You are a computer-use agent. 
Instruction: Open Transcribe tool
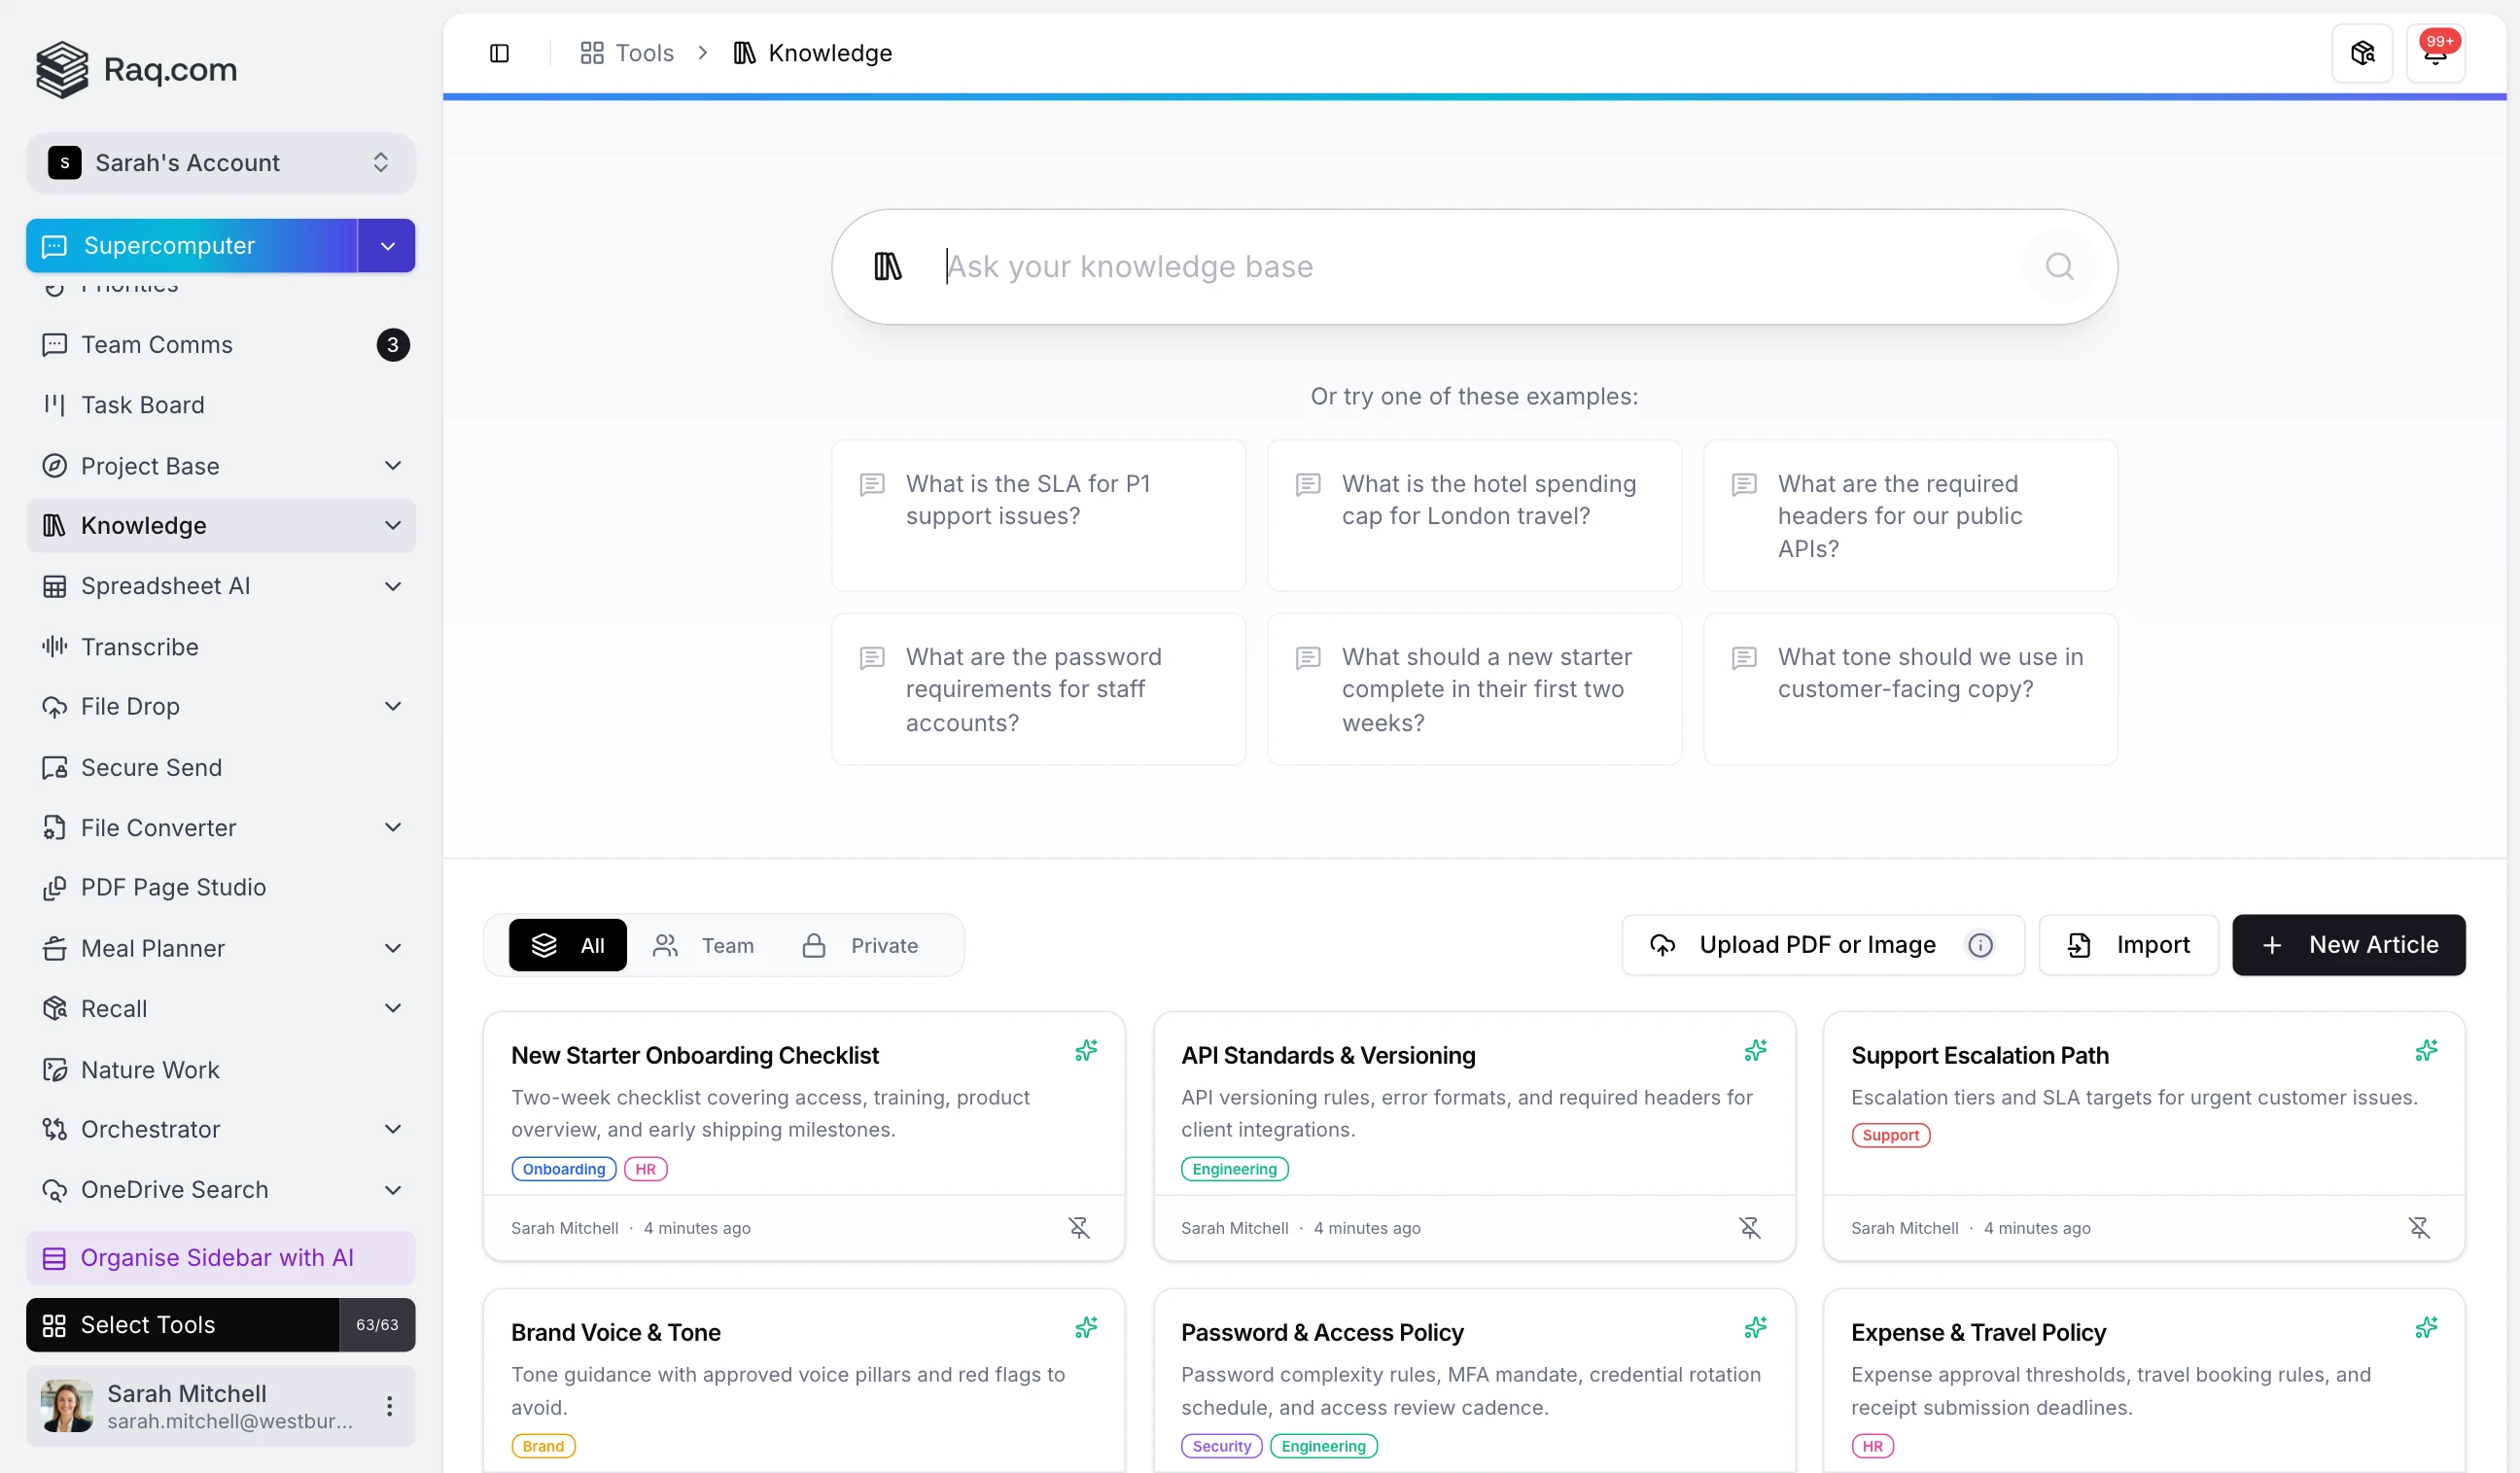(x=221, y=647)
